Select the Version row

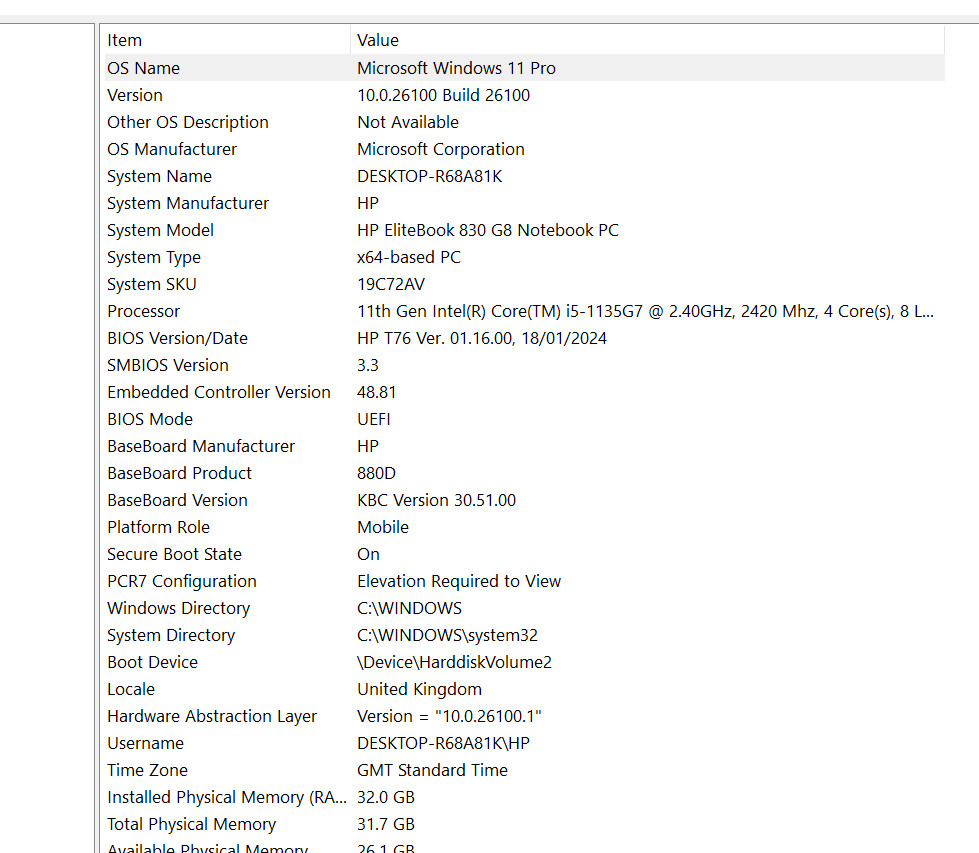click(524, 95)
